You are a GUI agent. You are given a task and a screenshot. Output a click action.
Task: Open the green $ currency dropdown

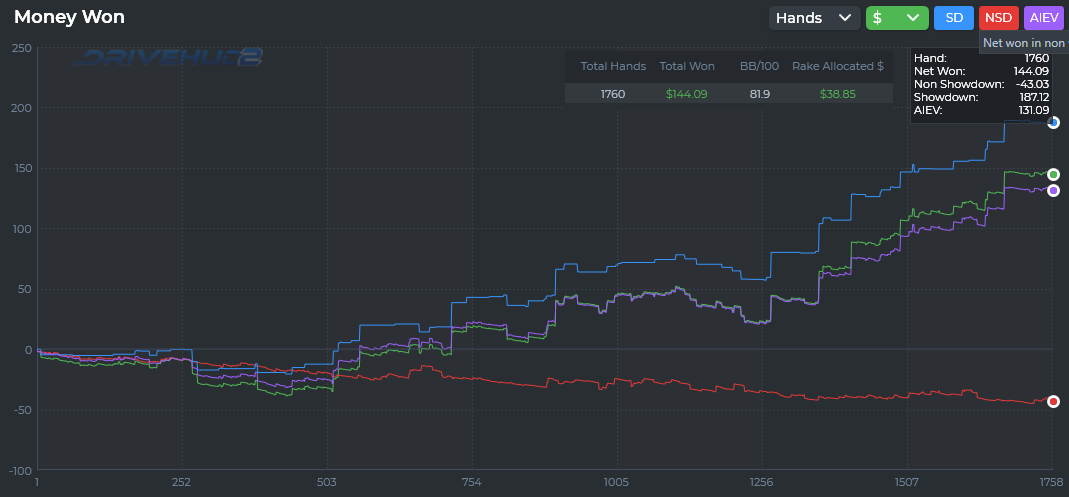click(897, 18)
